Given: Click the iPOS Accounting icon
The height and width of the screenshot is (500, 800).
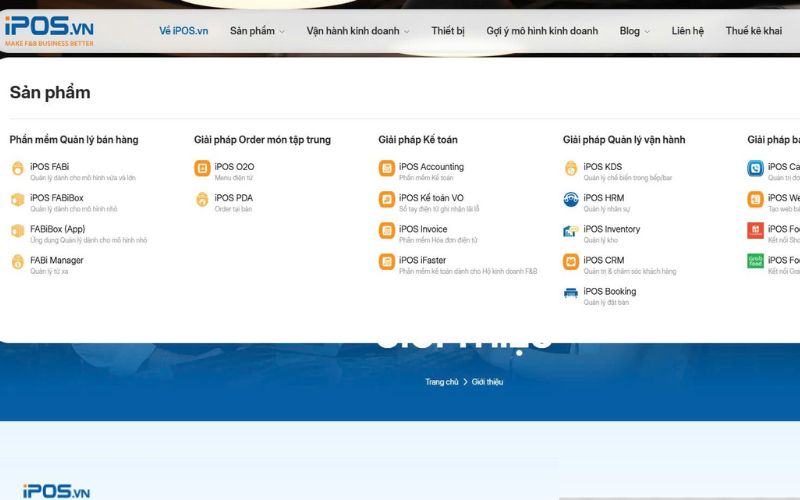Looking at the screenshot, I should pos(386,169).
